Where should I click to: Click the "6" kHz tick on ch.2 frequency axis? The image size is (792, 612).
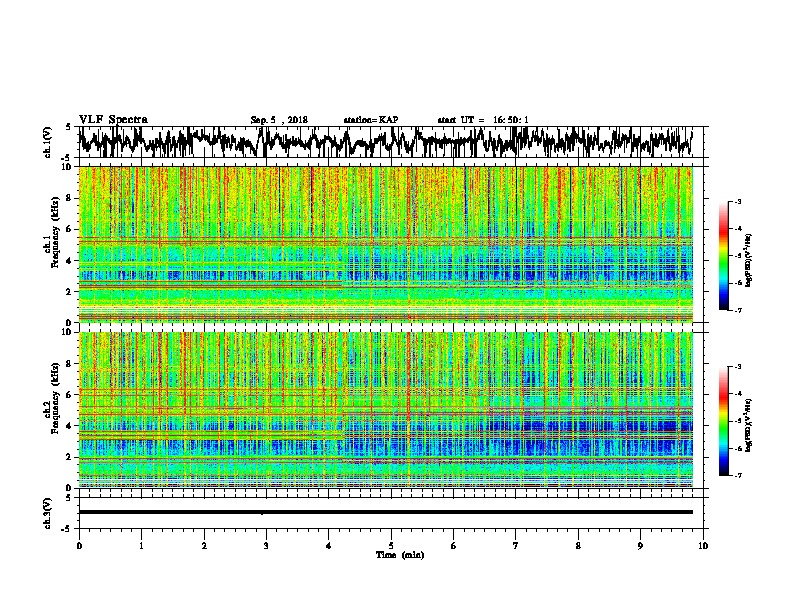pyautogui.click(x=69, y=395)
